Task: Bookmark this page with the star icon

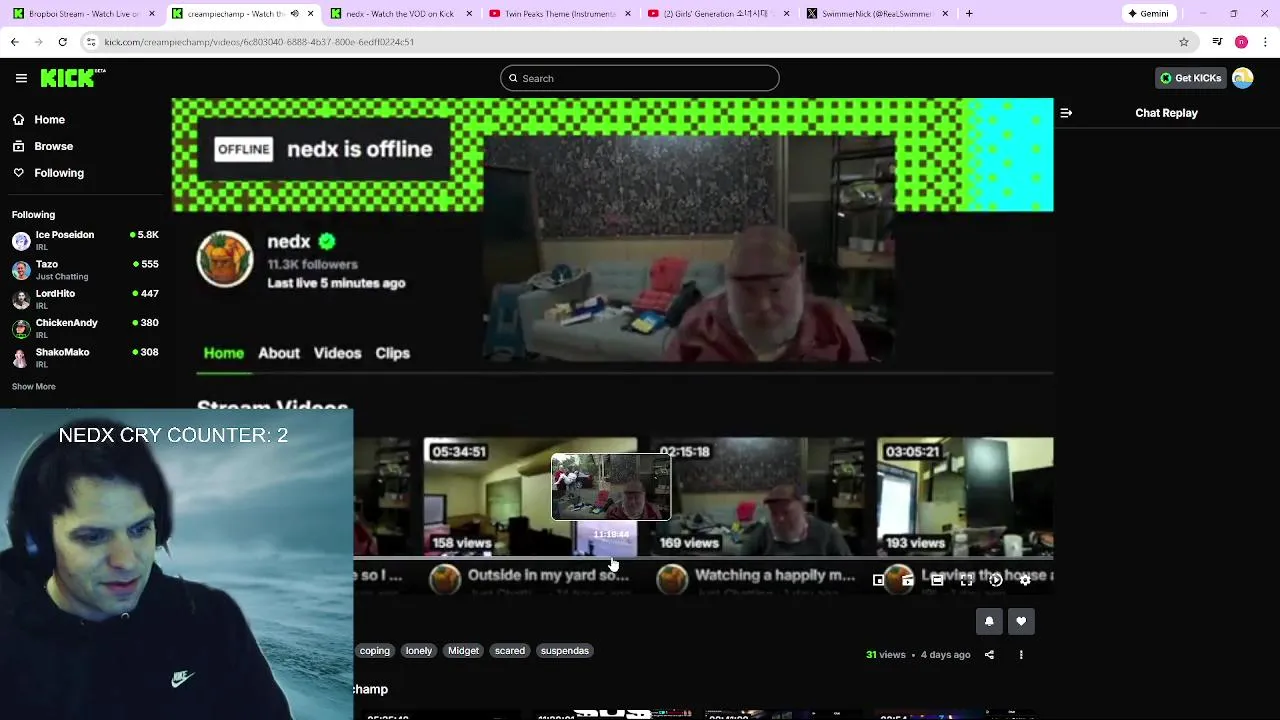Action: coord(1184,42)
